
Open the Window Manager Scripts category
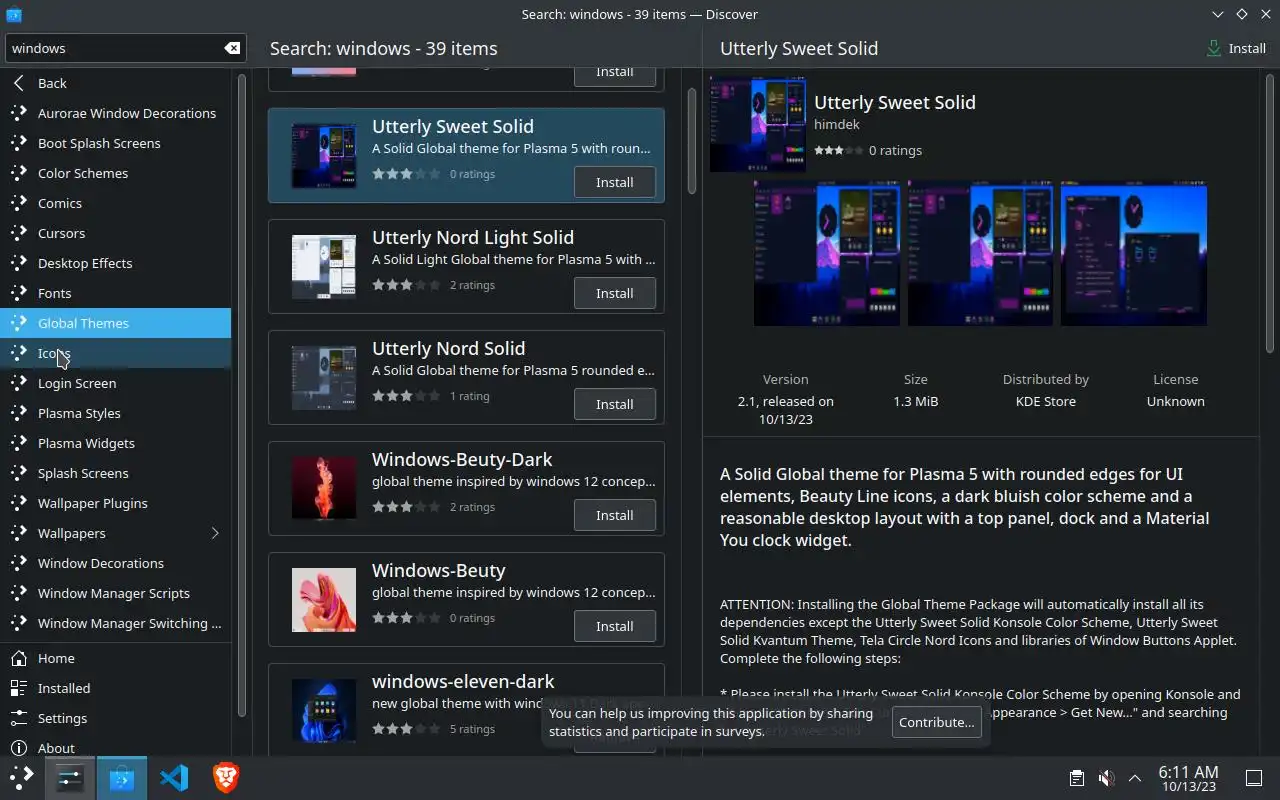pyautogui.click(x=115, y=593)
